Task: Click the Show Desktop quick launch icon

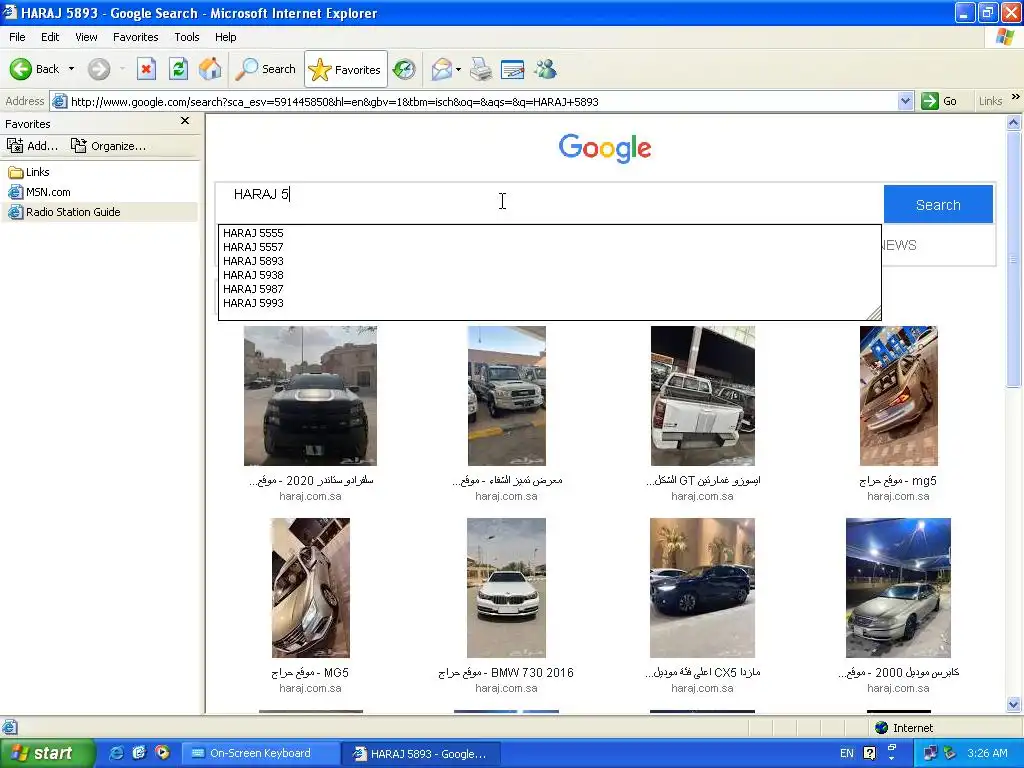Action: (x=139, y=753)
